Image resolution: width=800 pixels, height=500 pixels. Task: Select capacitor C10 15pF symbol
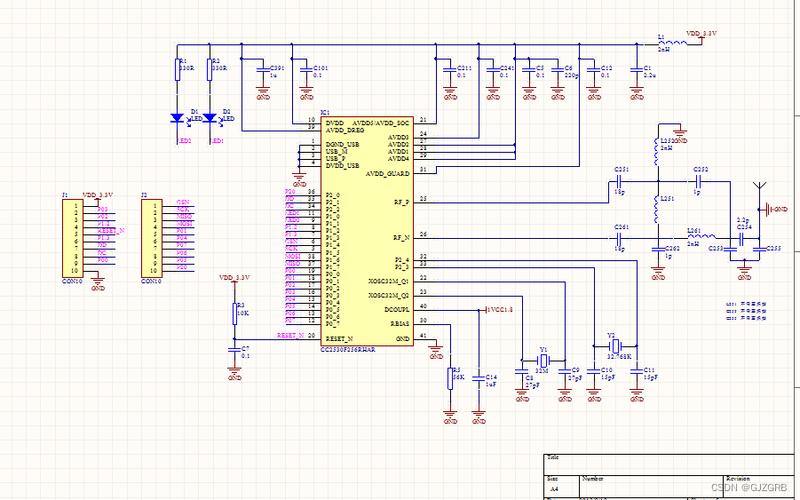(593, 372)
